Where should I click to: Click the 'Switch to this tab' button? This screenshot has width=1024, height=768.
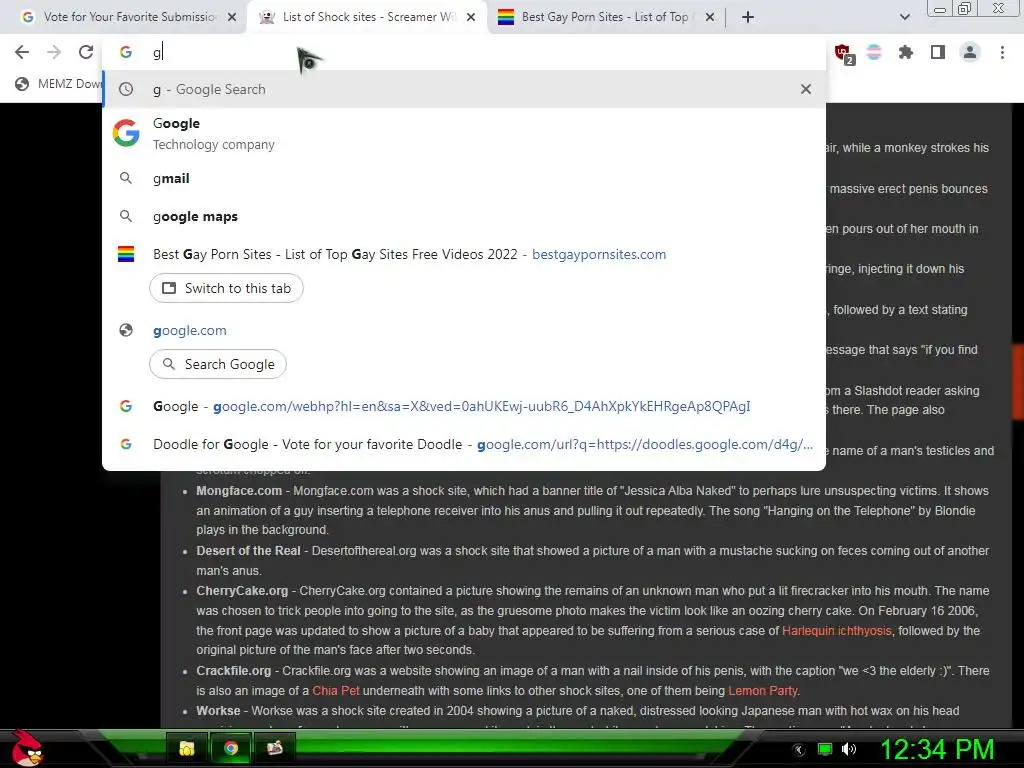[x=226, y=288]
